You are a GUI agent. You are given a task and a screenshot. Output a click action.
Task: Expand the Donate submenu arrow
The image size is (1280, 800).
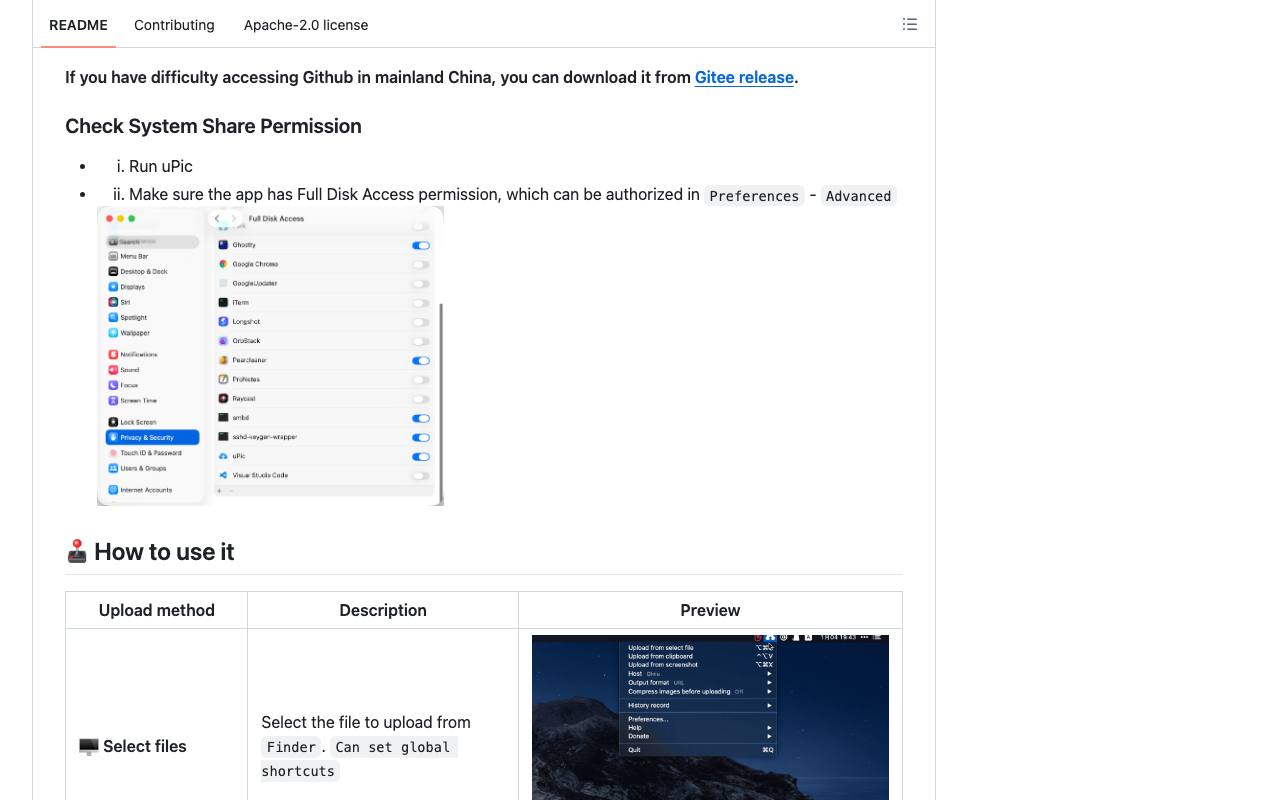point(769,736)
